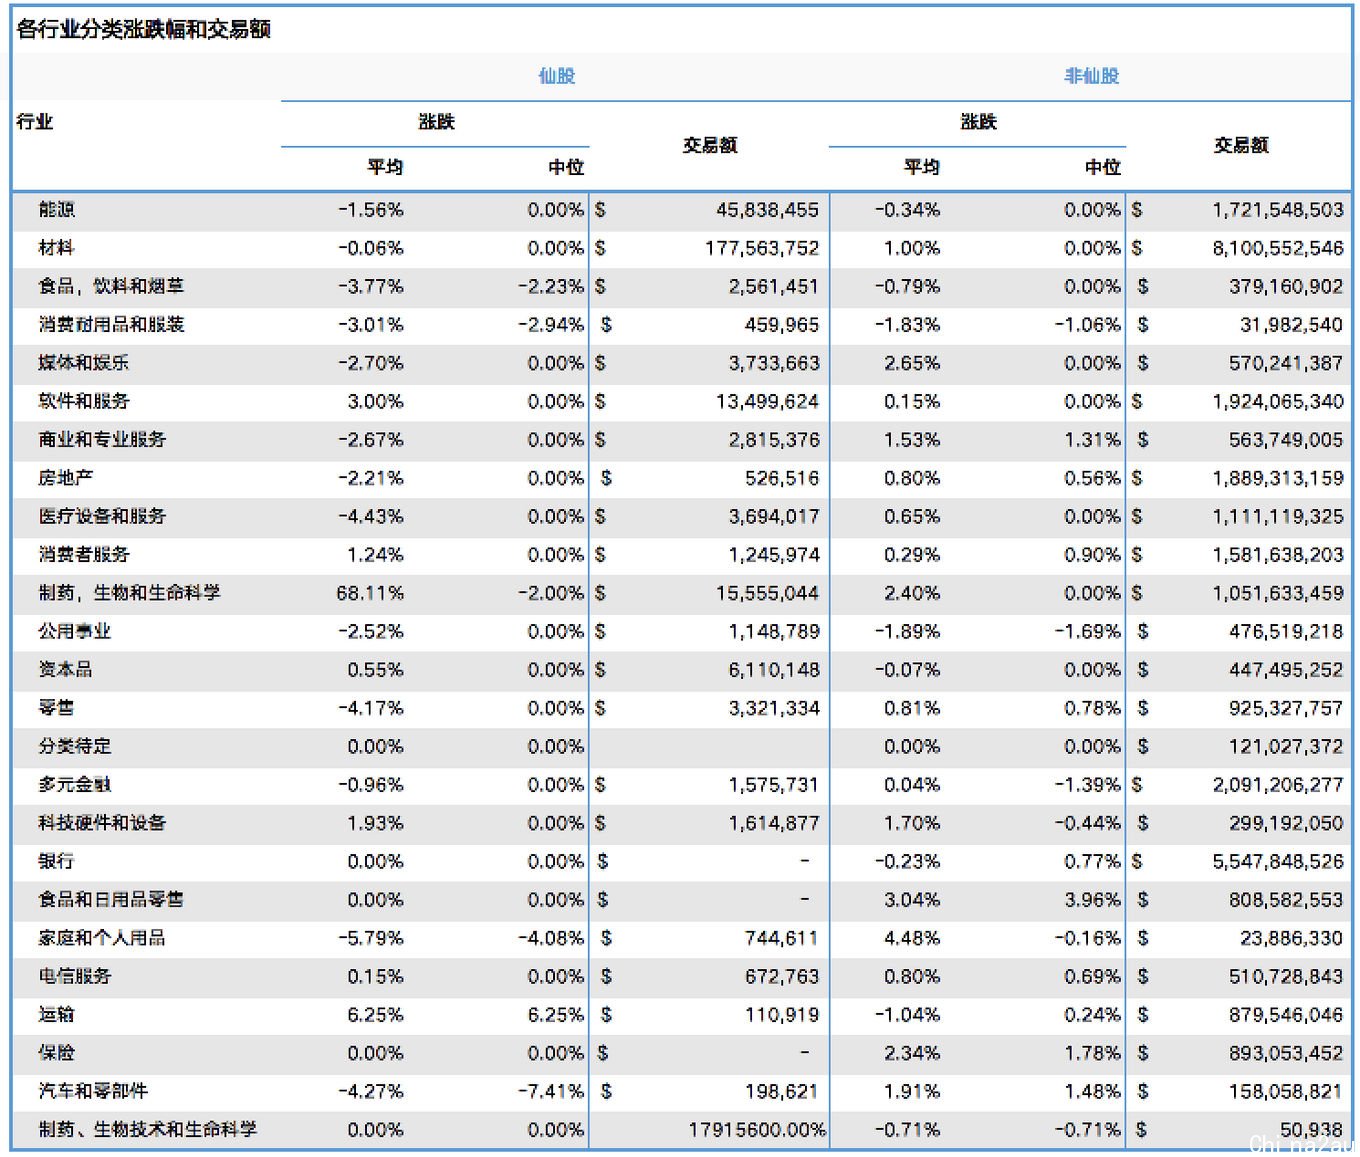Select the table title 各行业分类涨跌幅和交易额

pyautogui.click(x=143, y=29)
